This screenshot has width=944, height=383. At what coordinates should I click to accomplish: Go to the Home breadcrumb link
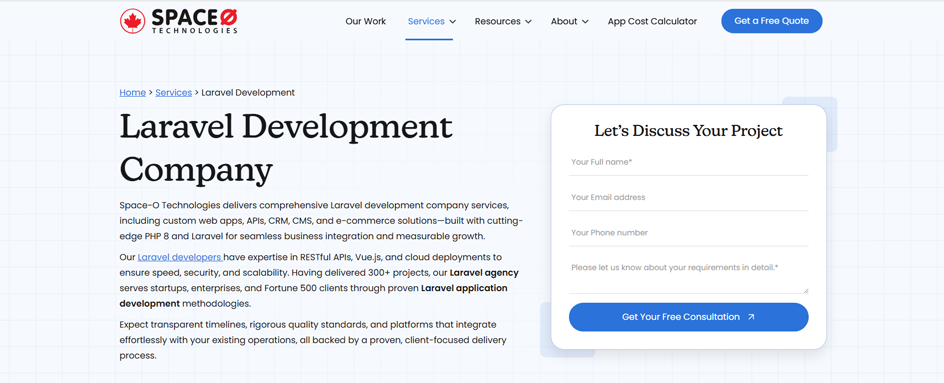(x=132, y=93)
